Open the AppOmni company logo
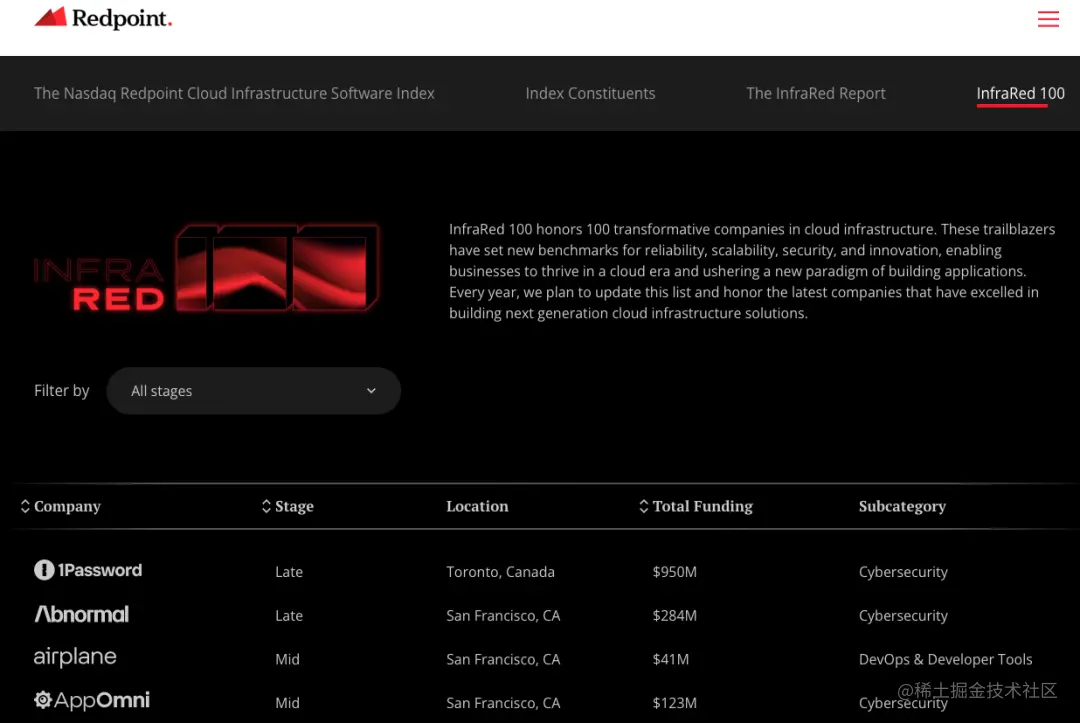The height and width of the screenshot is (723, 1080). (92, 701)
